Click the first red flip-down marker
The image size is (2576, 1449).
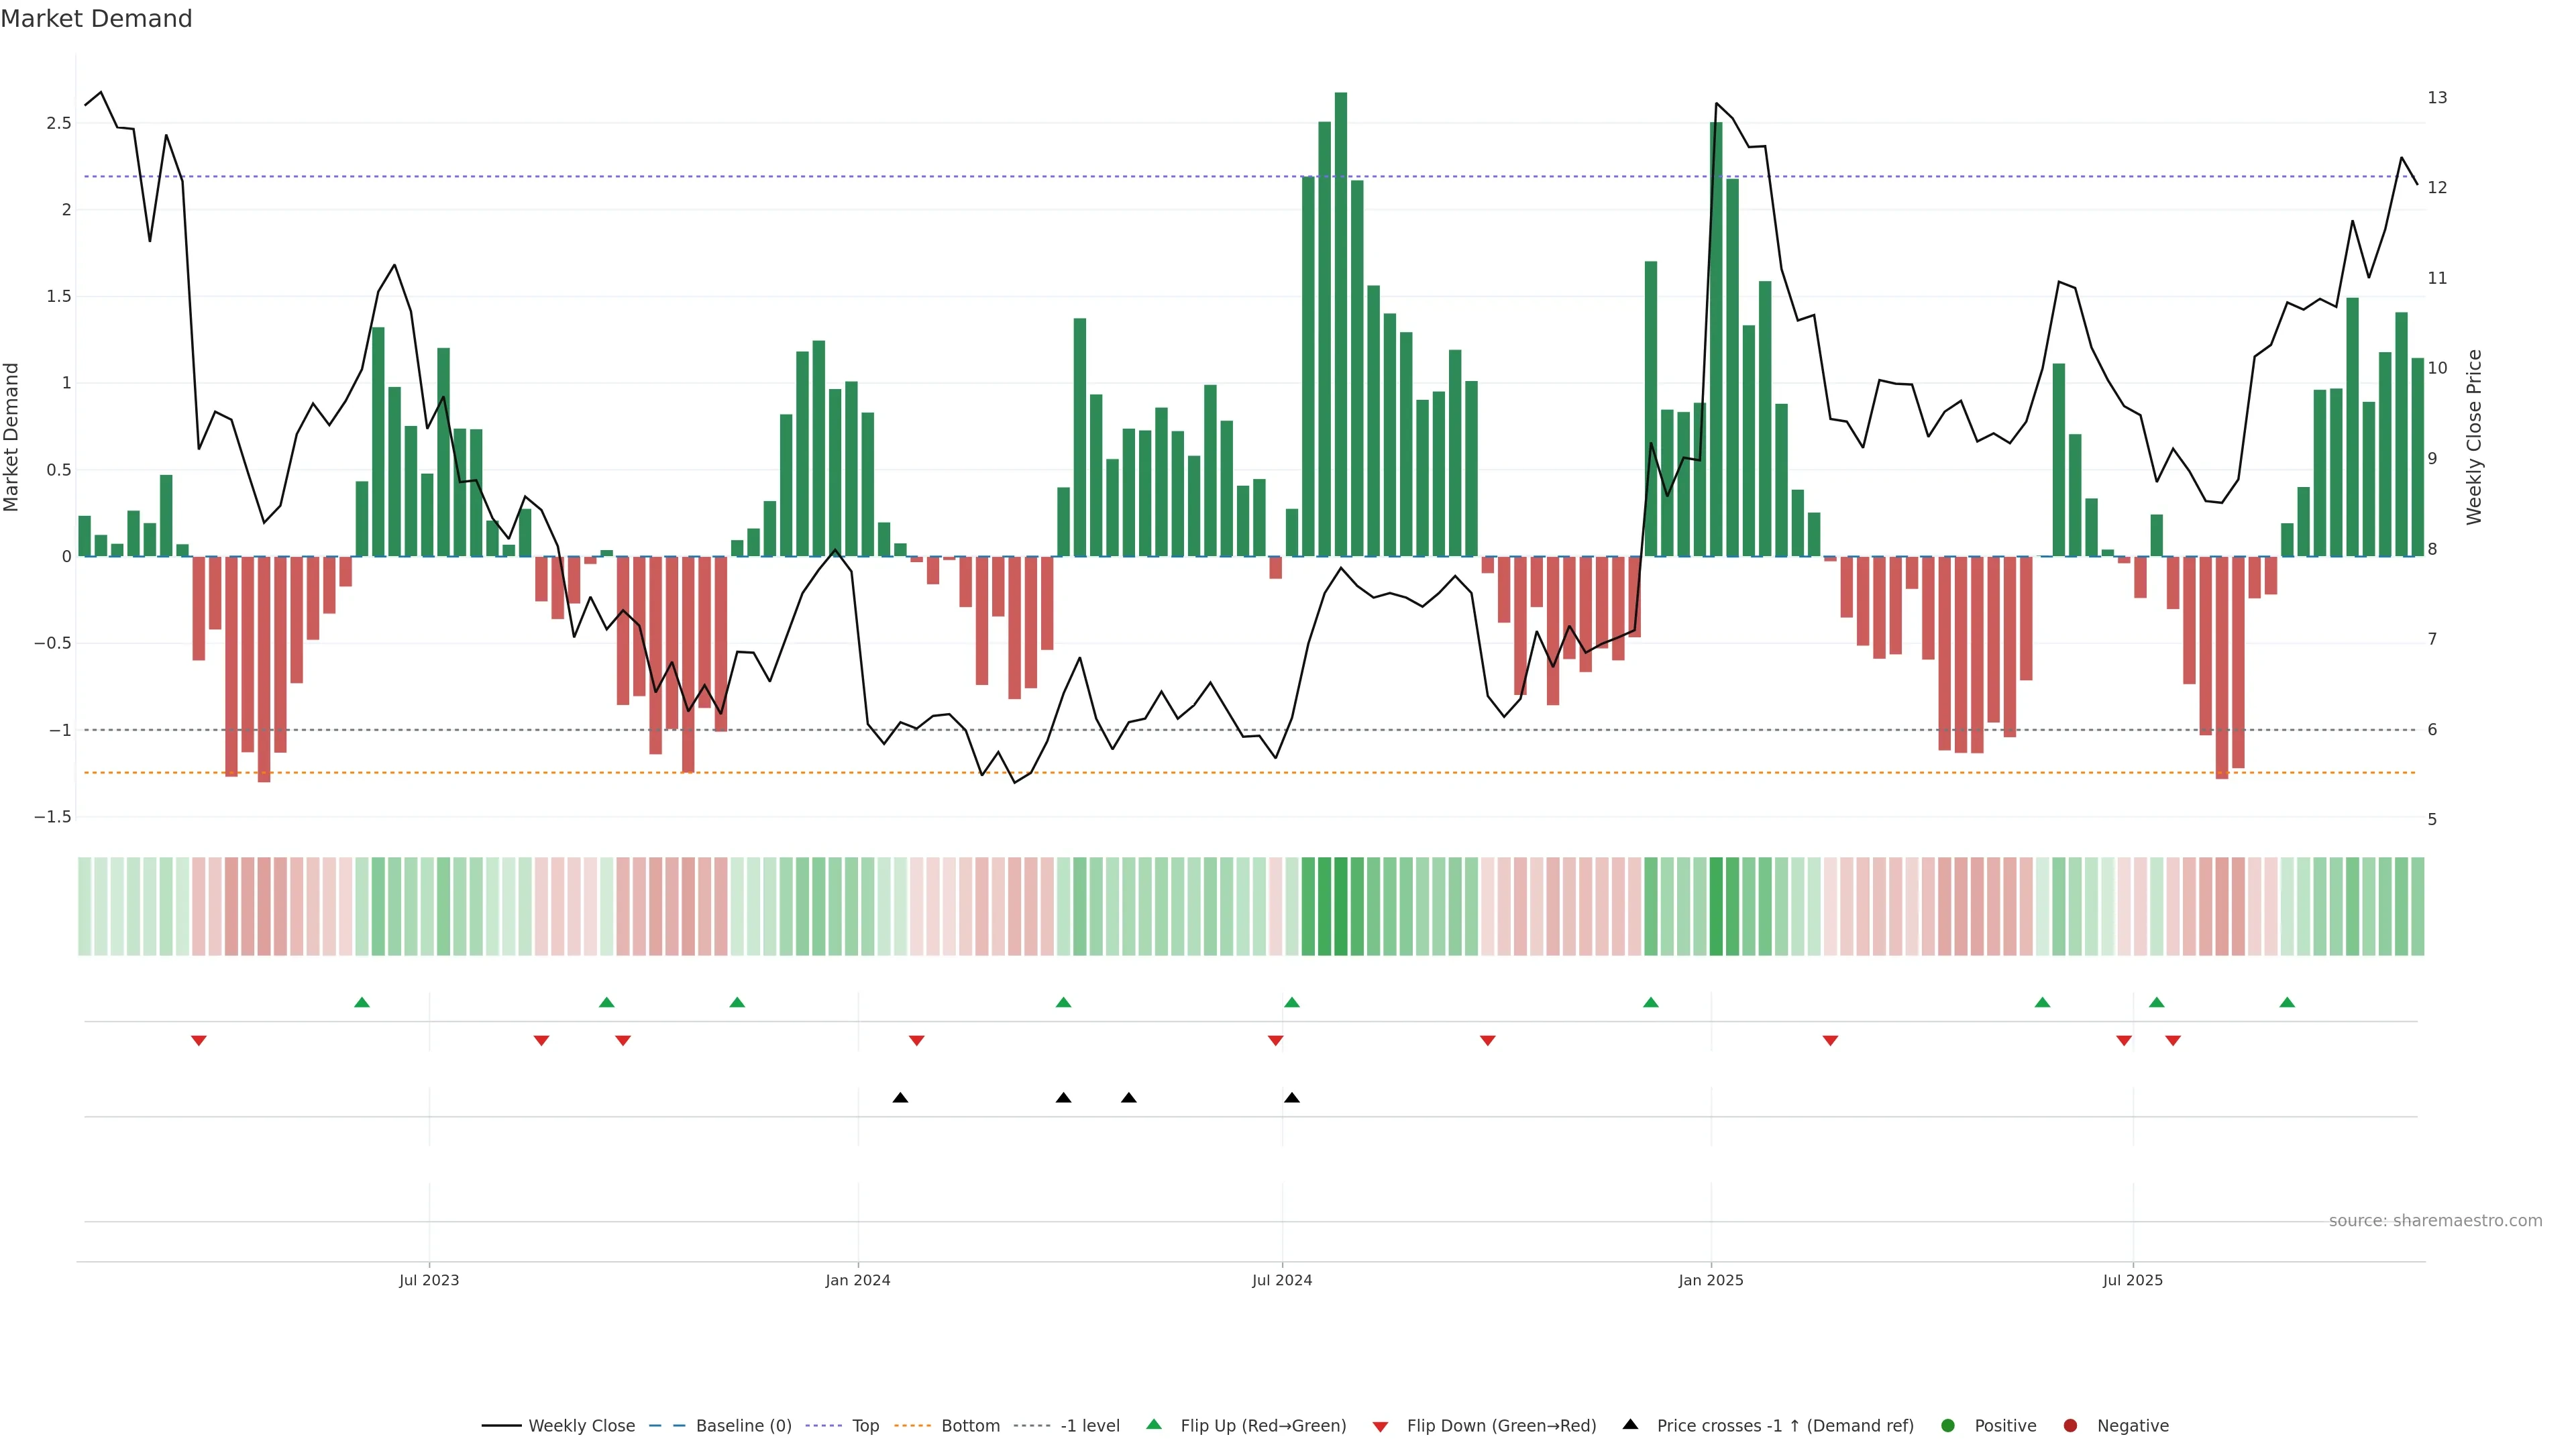pyautogui.click(x=199, y=1041)
